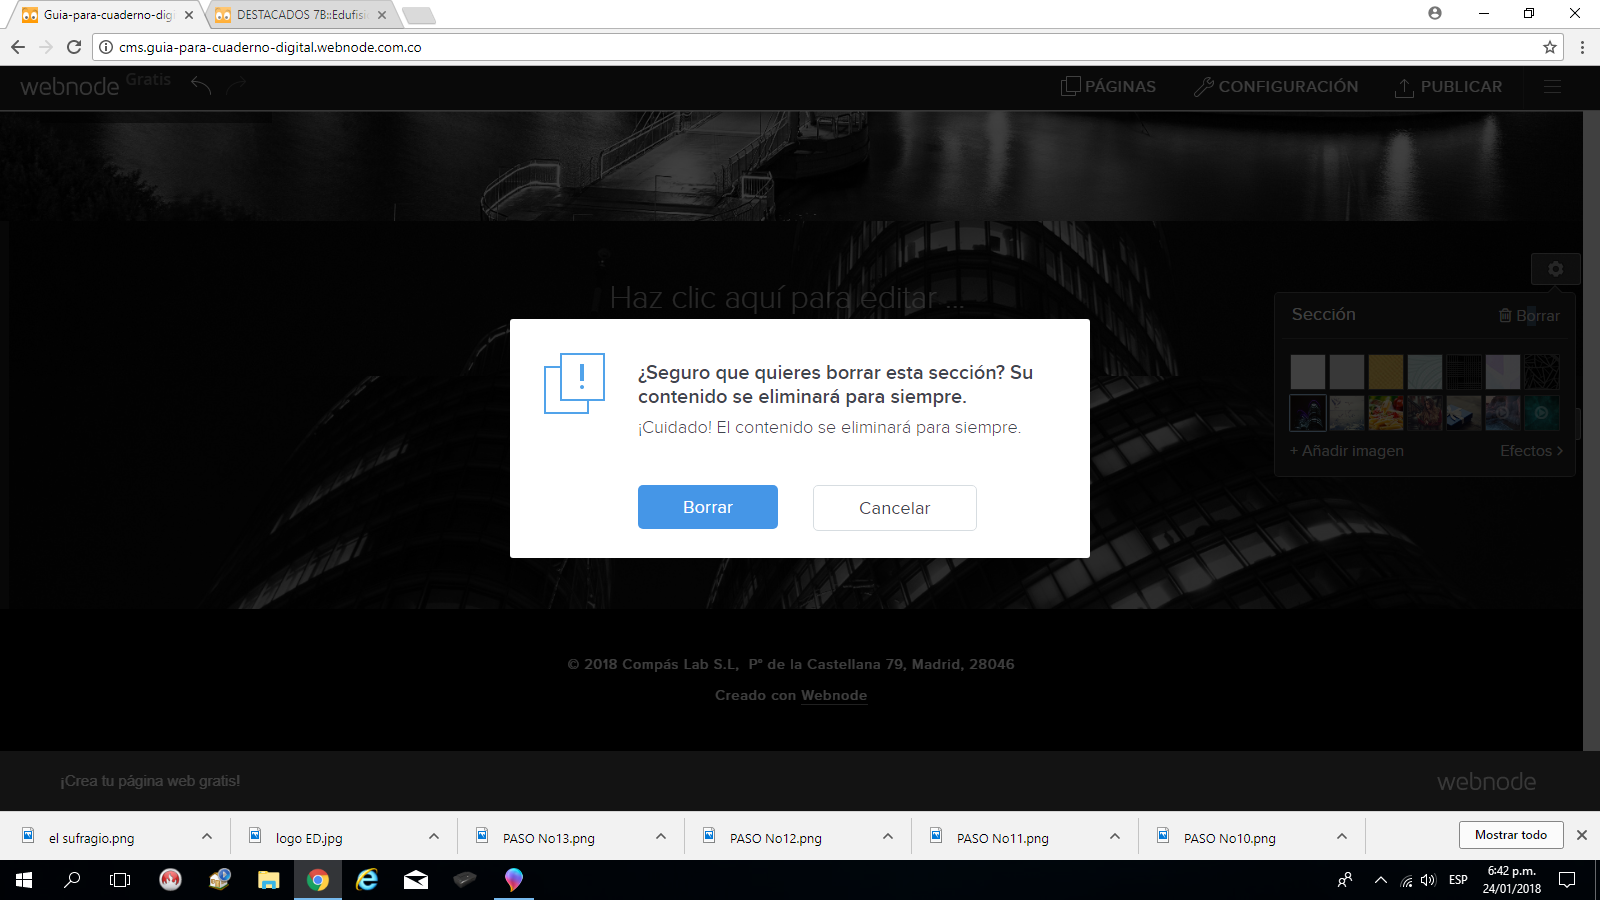Bookmark this page with the star icon
Viewport: 1600px width, 900px height.
click(1550, 47)
